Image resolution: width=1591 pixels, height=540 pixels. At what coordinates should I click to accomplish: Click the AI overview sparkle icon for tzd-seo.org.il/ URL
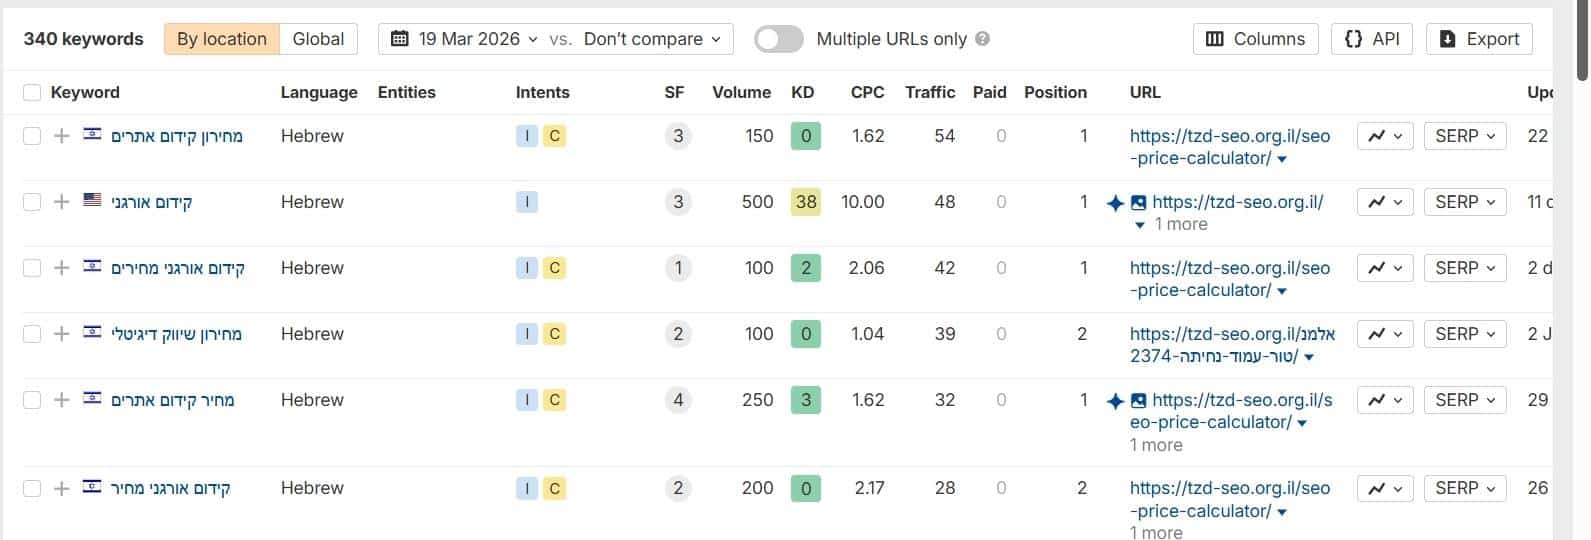(x=1115, y=203)
